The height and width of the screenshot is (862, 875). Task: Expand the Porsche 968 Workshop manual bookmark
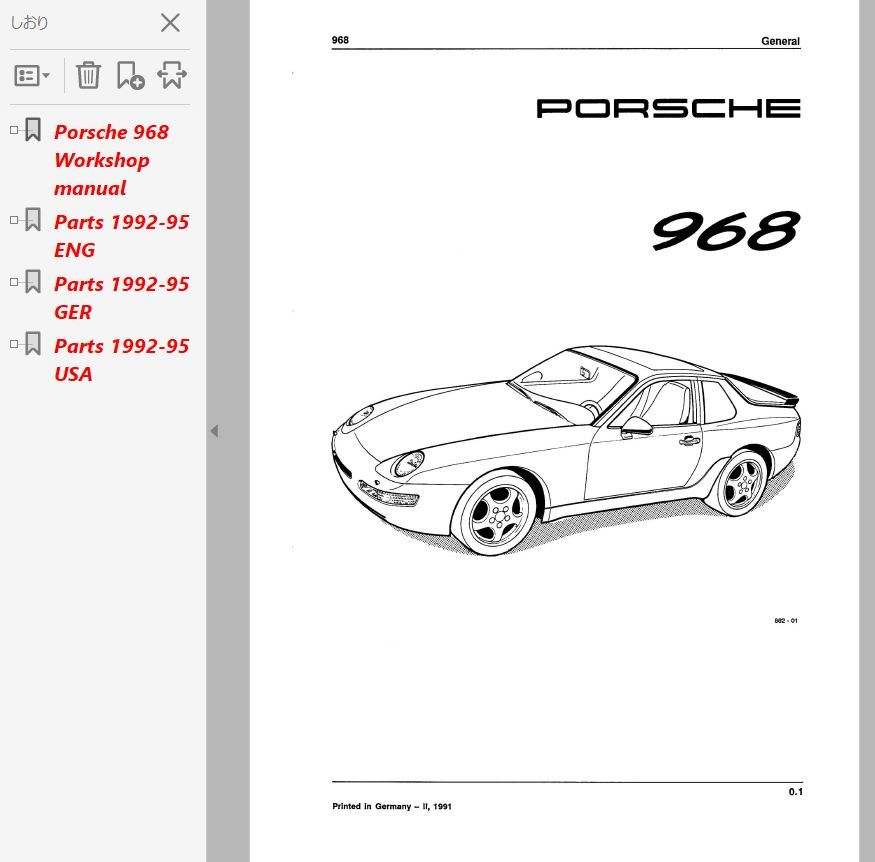click(14, 130)
